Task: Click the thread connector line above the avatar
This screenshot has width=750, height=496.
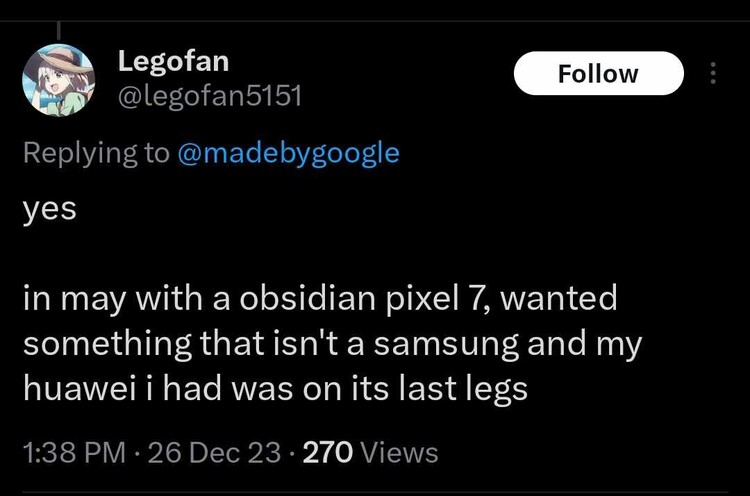Action: pyautogui.click(x=58, y=35)
